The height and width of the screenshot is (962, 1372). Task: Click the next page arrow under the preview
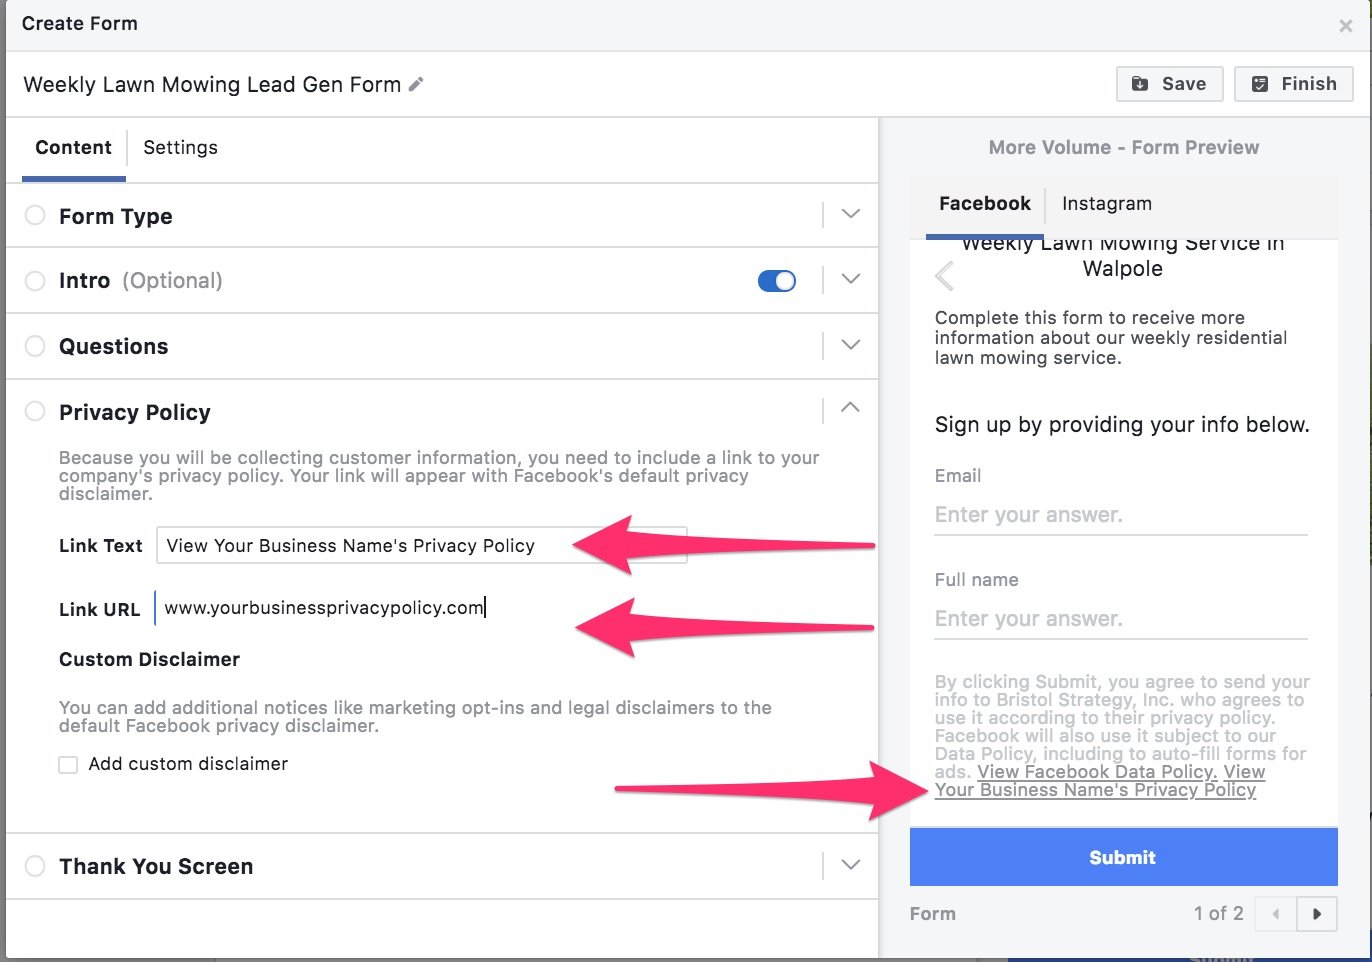[1317, 913]
